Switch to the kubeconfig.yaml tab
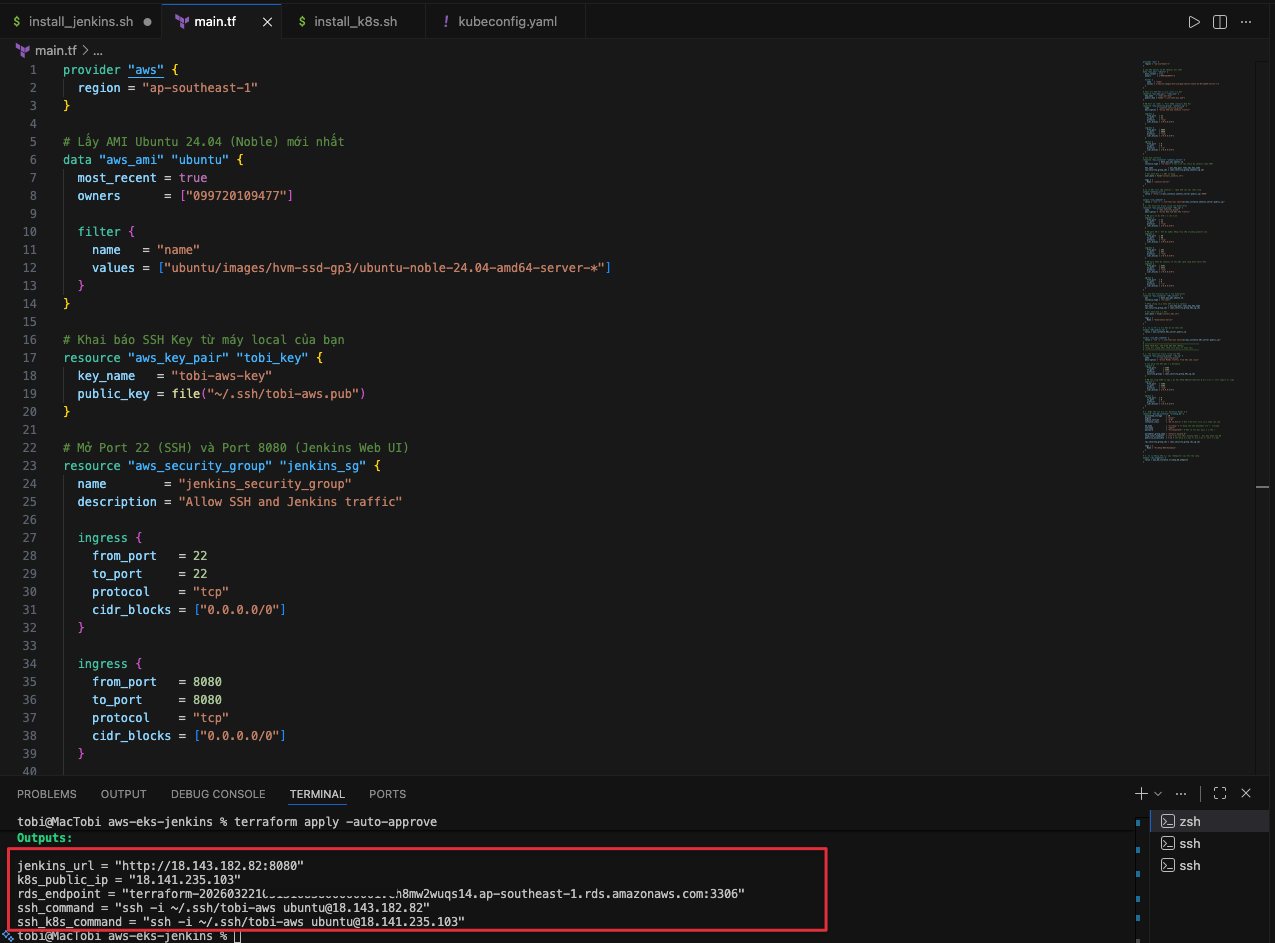Viewport: 1275px width, 943px height. click(507, 21)
